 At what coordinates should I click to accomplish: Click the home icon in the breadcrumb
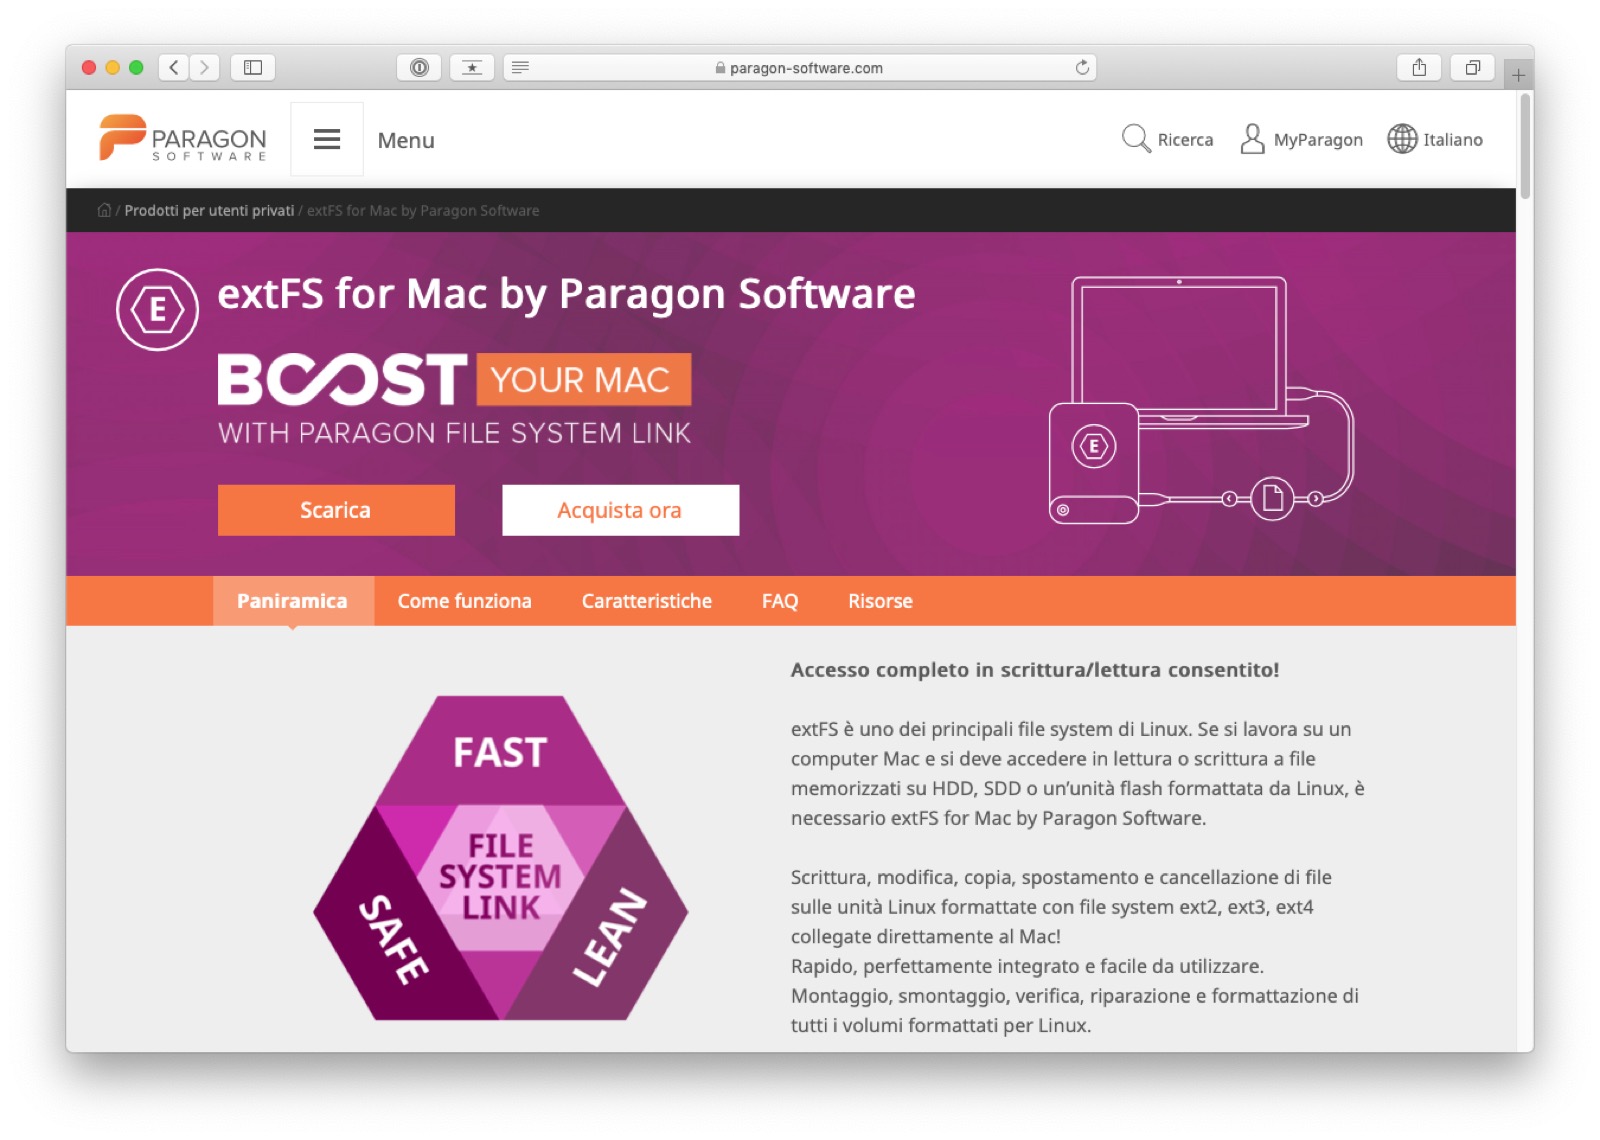tap(103, 210)
